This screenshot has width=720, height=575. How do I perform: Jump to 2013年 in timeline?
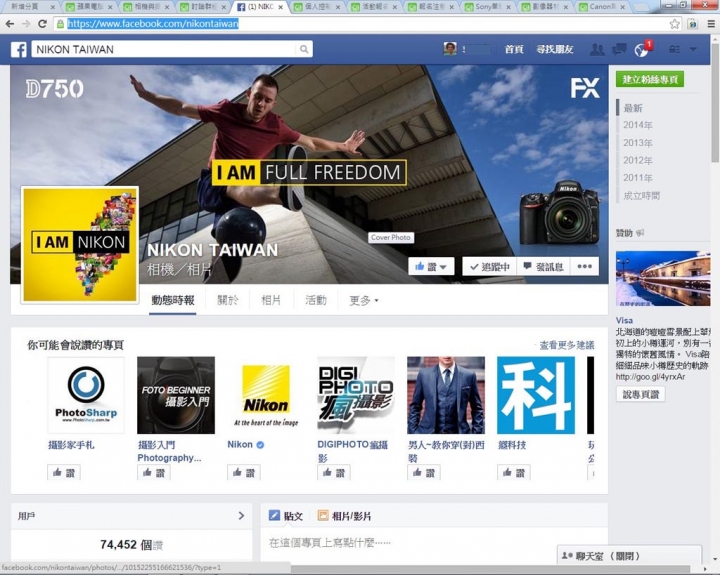[638, 143]
